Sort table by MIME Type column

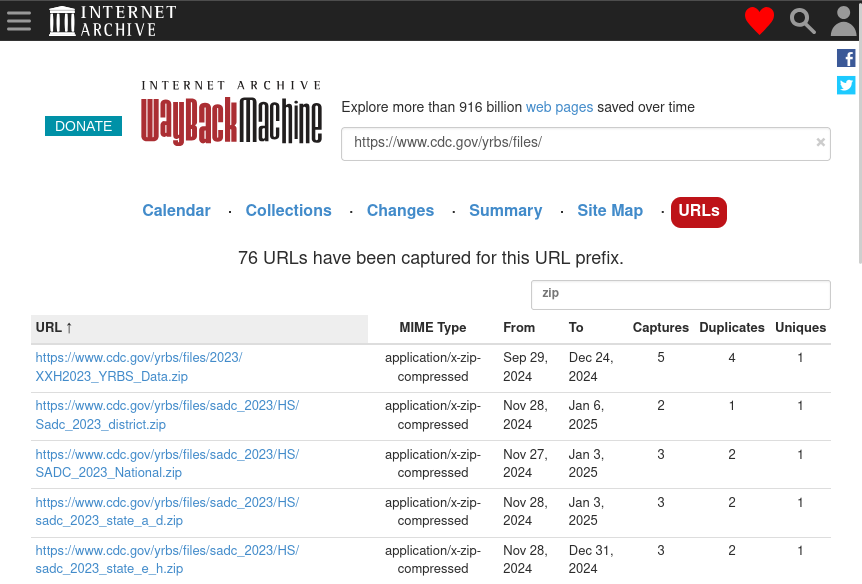point(433,328)
